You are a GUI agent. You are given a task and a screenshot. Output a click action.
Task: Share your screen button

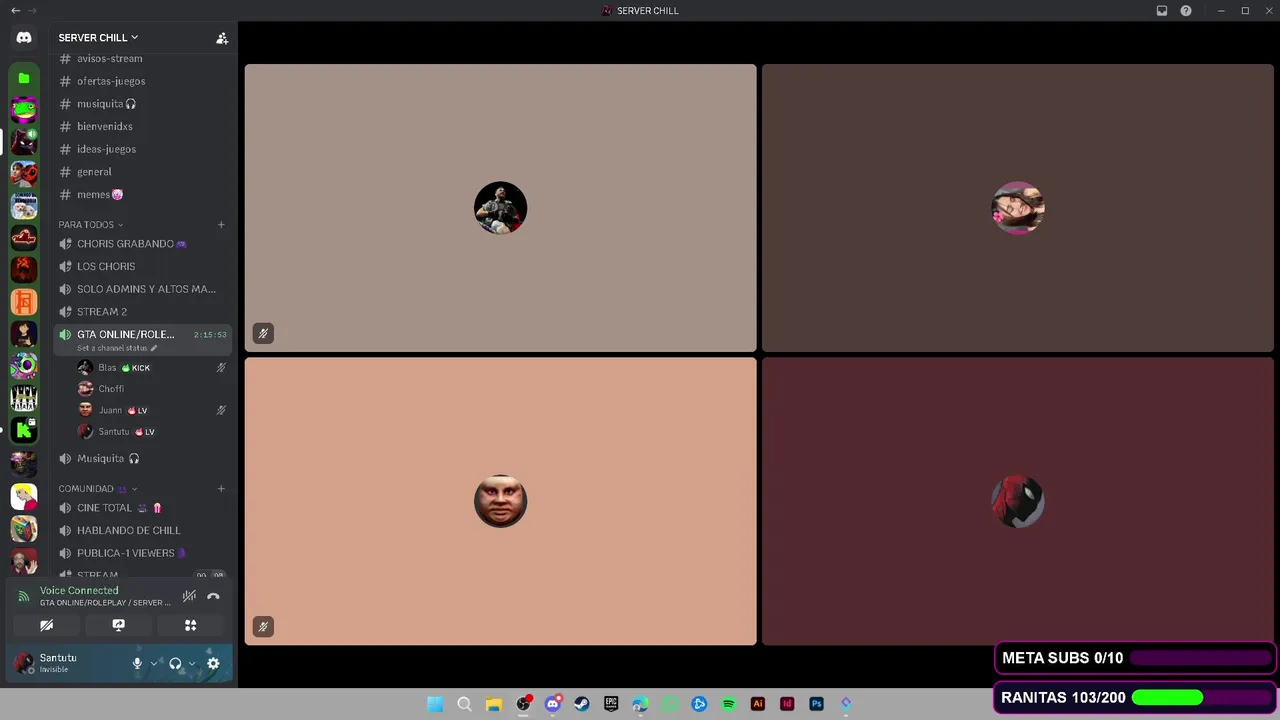tap(118, 625)
